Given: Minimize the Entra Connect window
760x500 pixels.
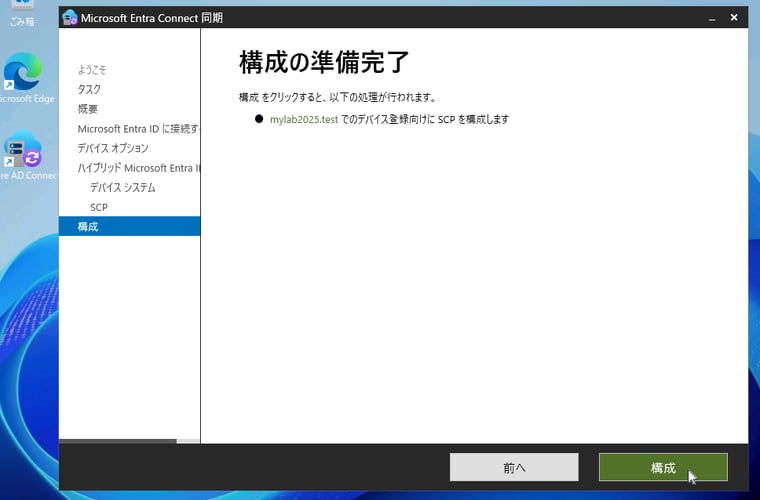Looking at the screenshot, I should 712,18.
